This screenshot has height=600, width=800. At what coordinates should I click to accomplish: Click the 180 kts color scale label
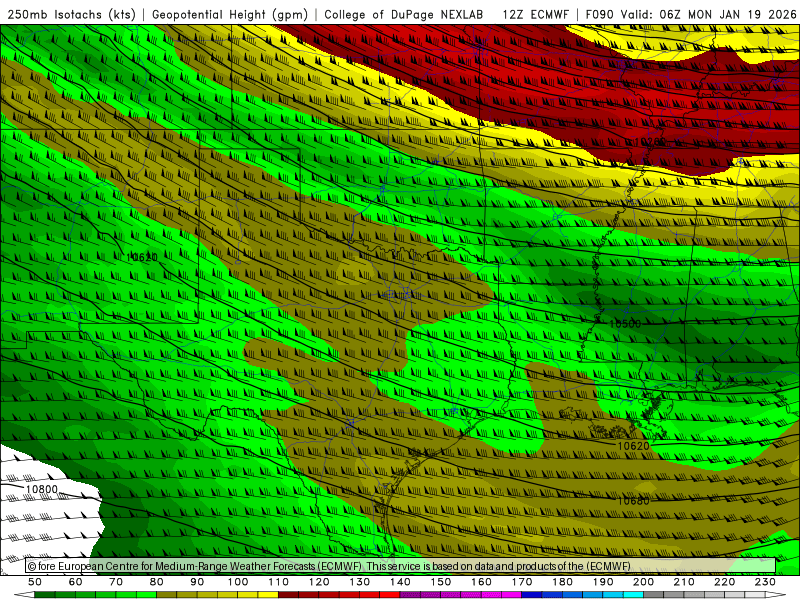click(x=563, y=582)
